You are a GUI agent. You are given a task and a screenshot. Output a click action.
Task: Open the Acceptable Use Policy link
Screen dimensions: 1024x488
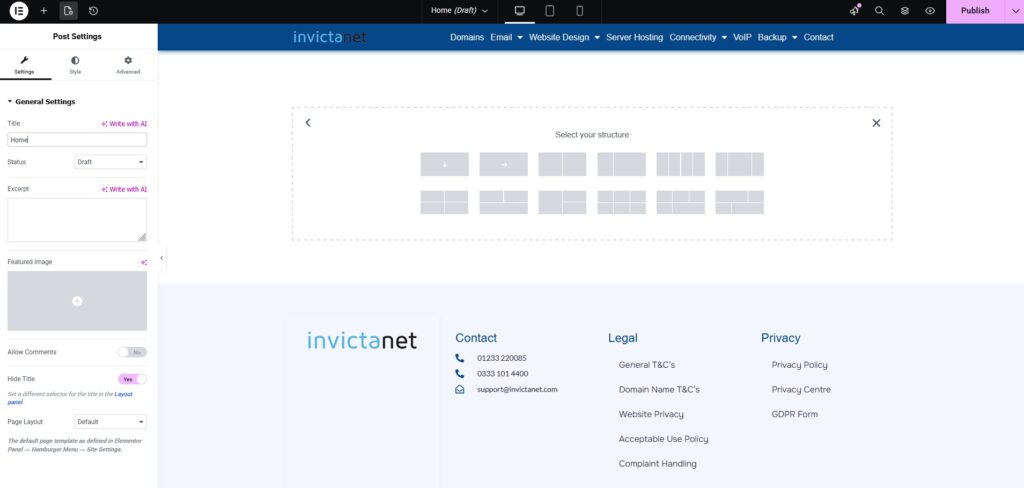tap(663, 439)
